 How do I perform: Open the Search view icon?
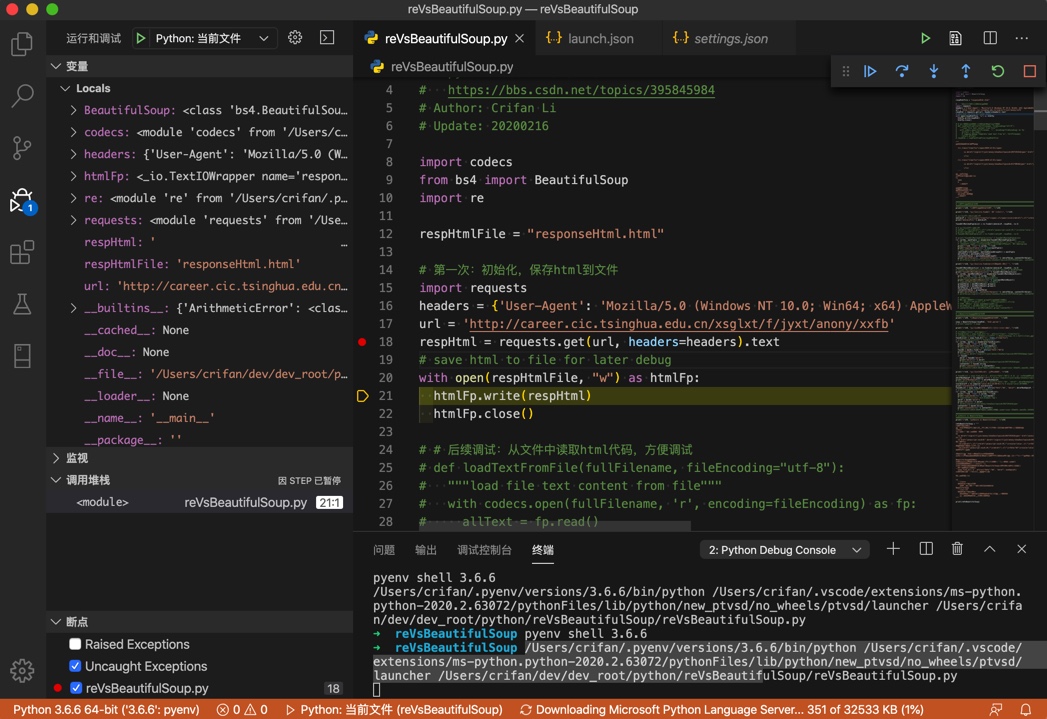click(x=22, y=95)
